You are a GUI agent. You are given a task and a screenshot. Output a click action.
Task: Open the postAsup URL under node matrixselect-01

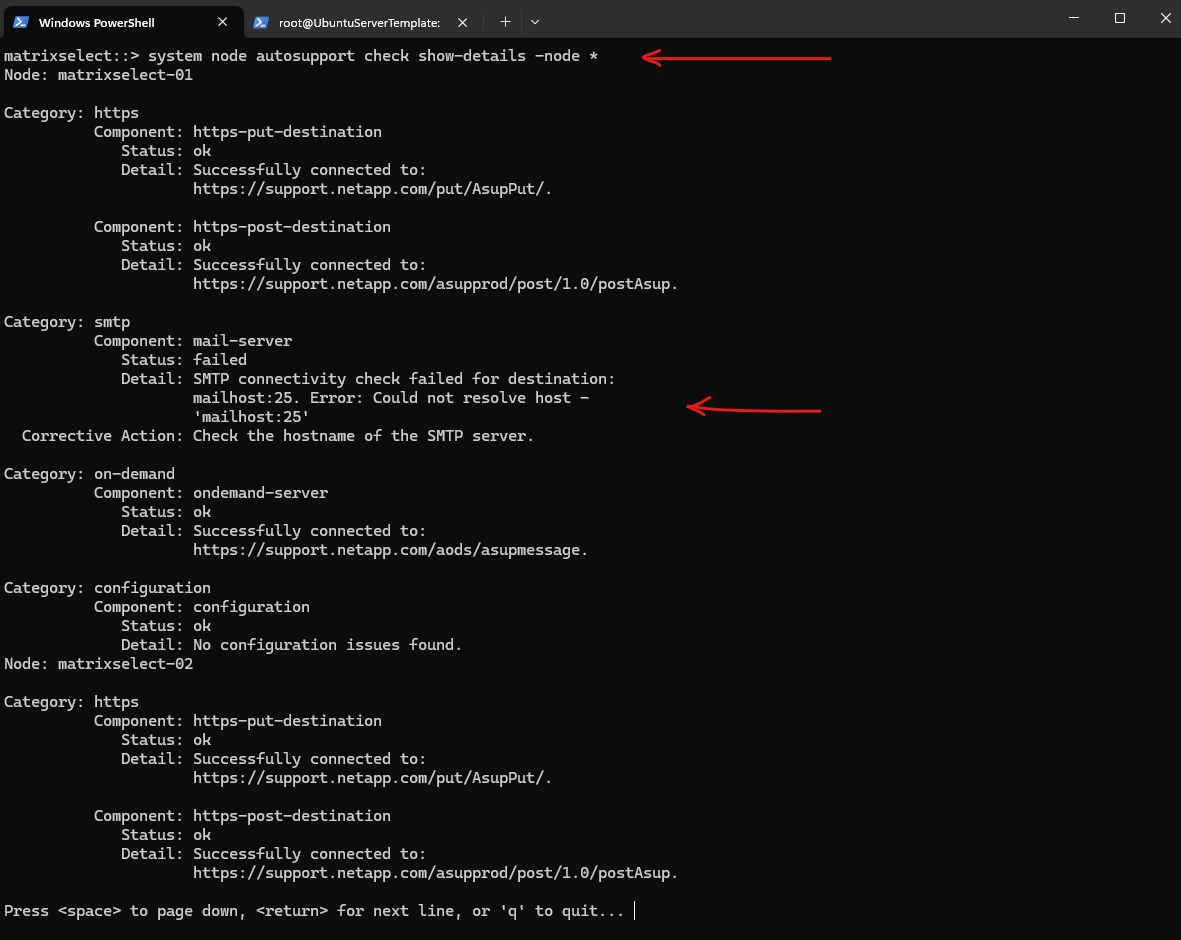[x=435, y=284]
